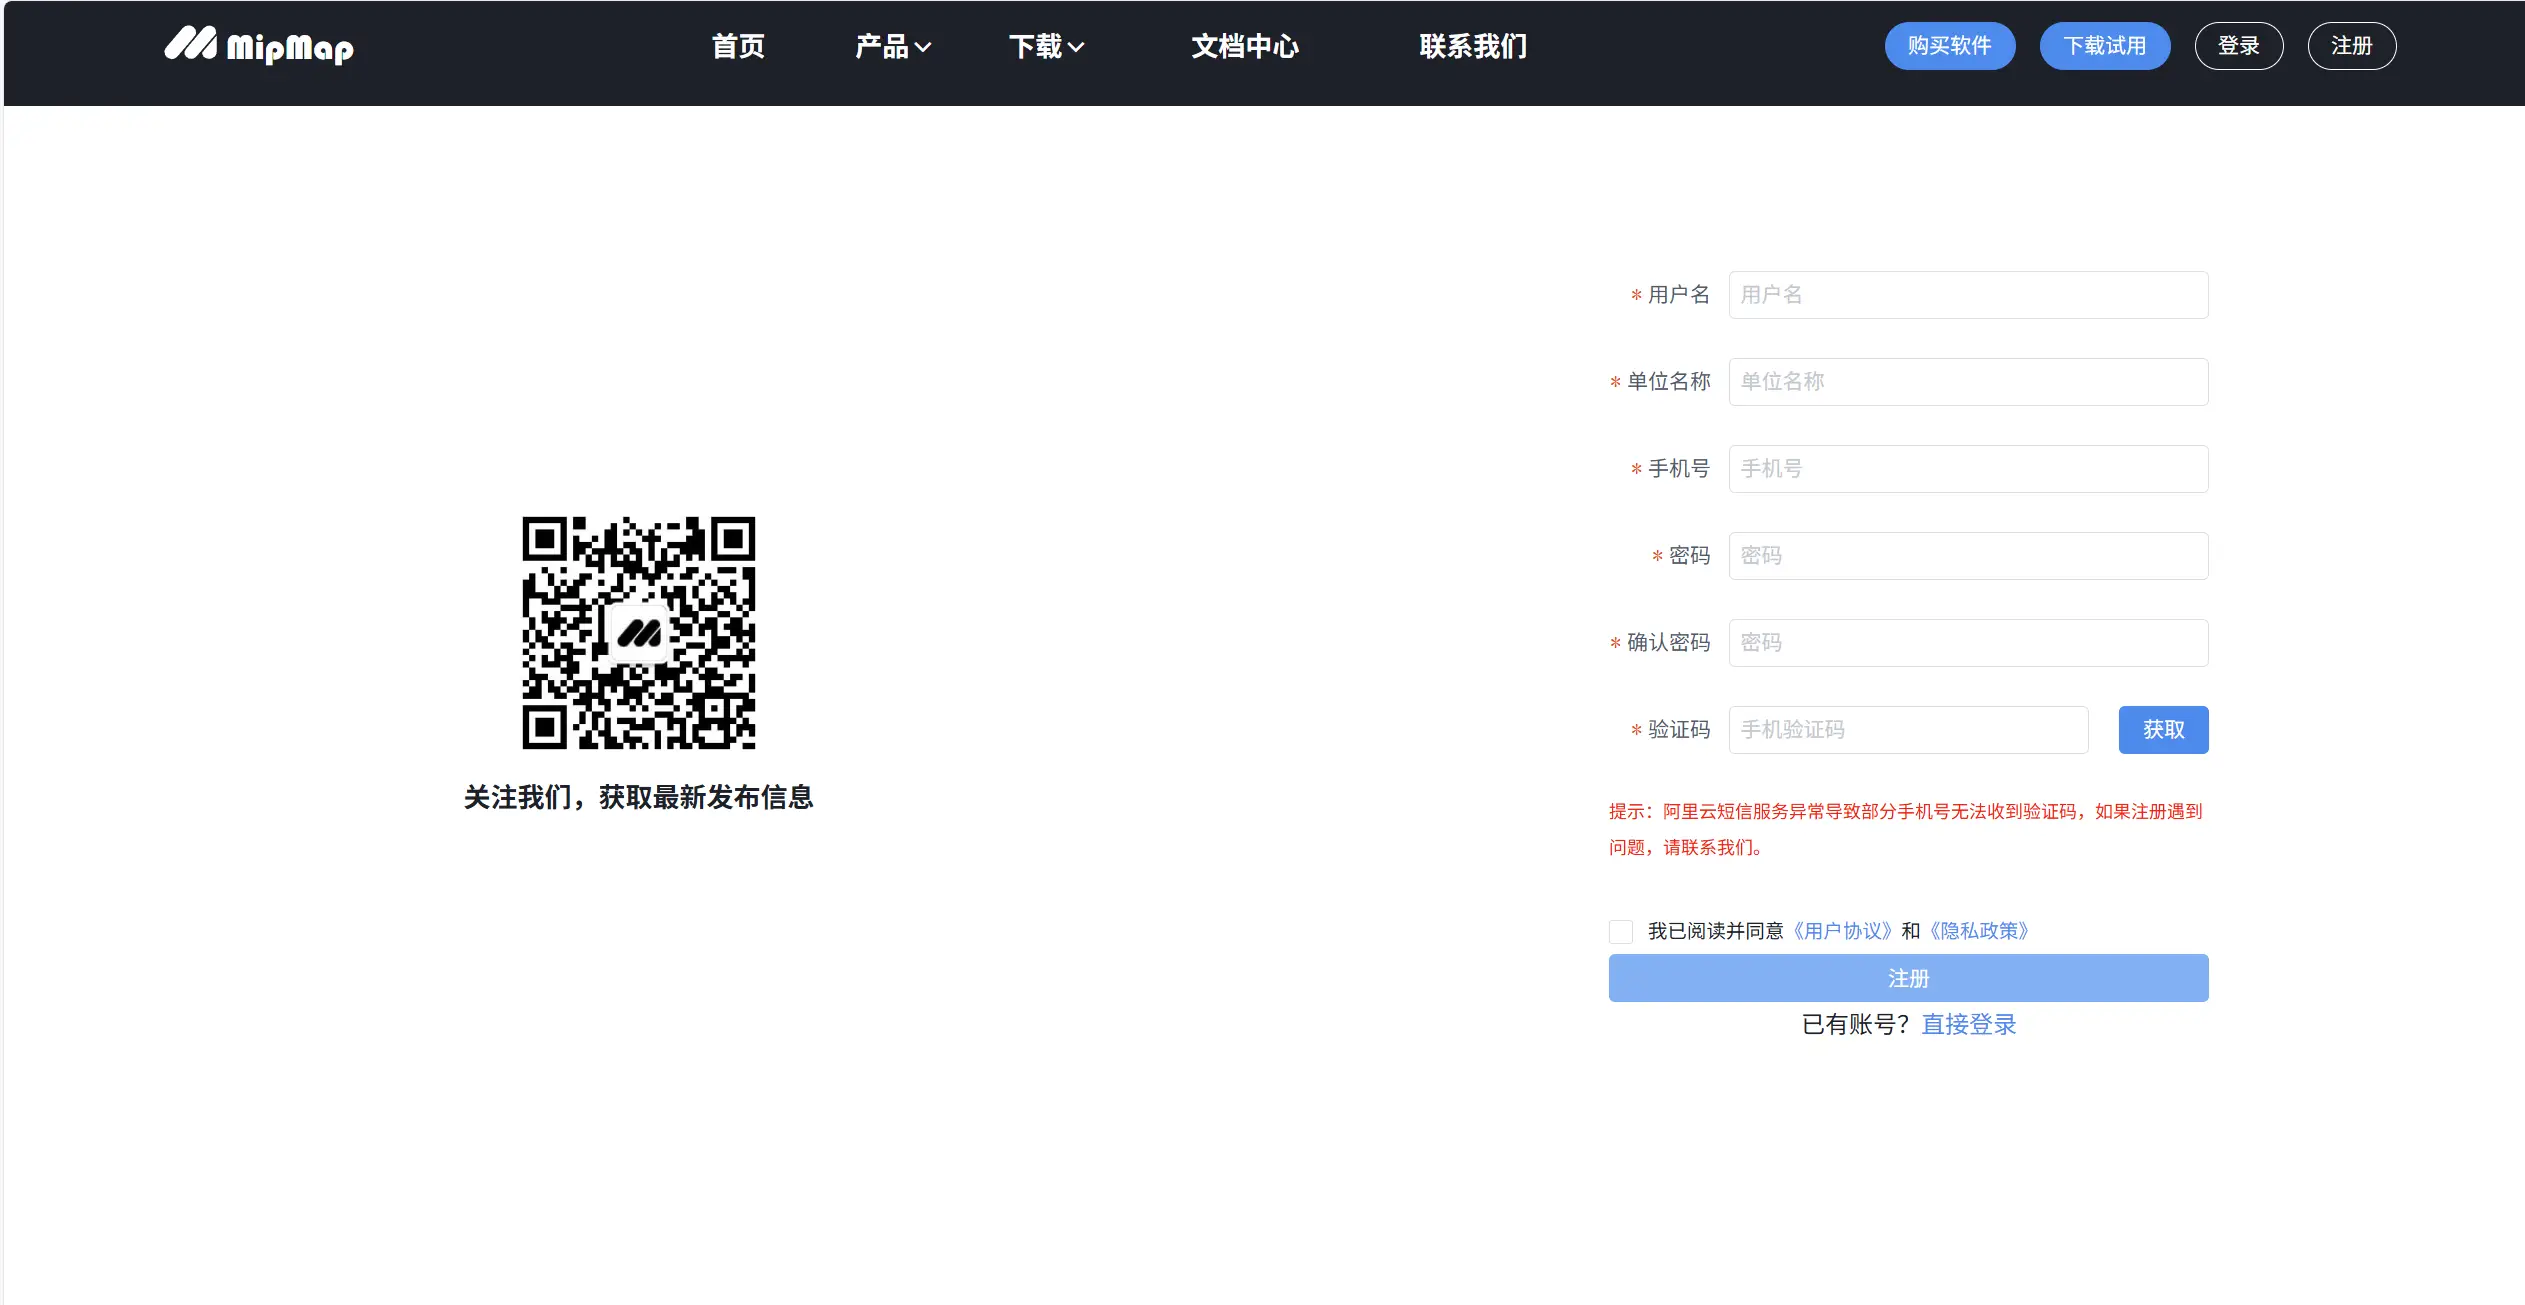Click into the 单位名称 field
2525x1305 pixels.
(x=1967, y=382)
